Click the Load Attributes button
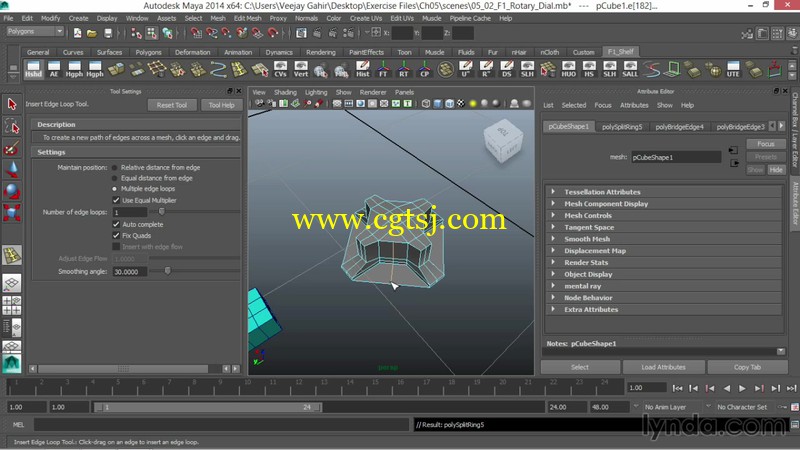The width and height of the screenshot is (800, 450). (x=663, y=367)
